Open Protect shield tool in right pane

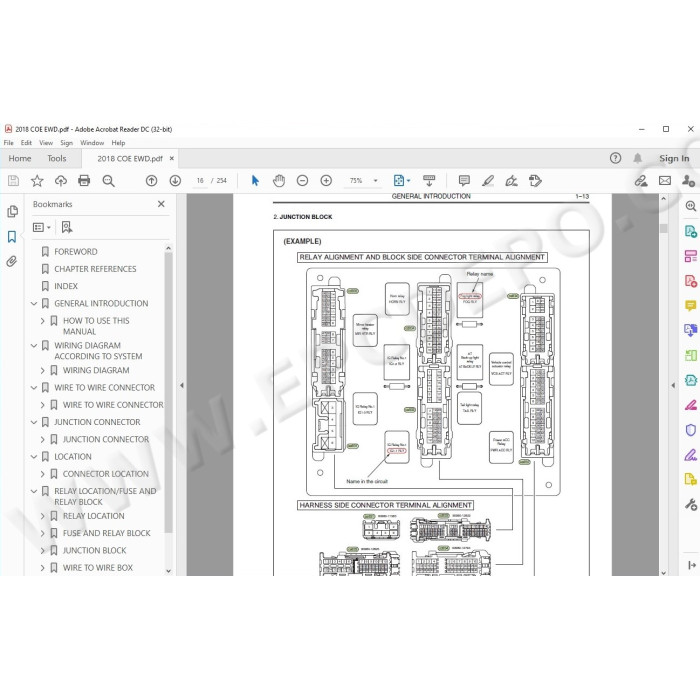(691, 430)
